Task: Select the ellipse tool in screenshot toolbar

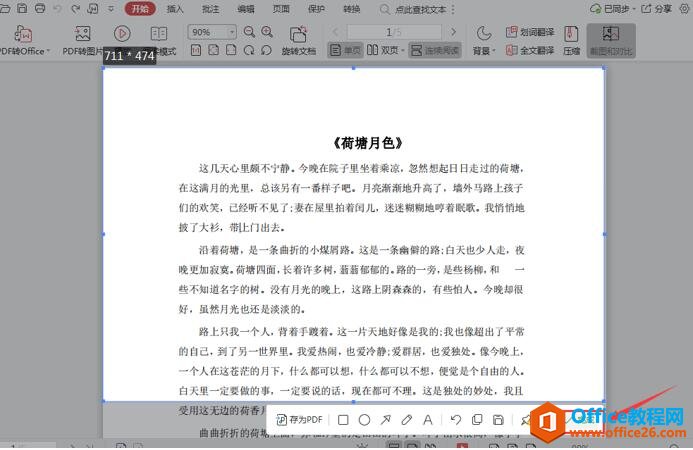Action: pos(364,419)
